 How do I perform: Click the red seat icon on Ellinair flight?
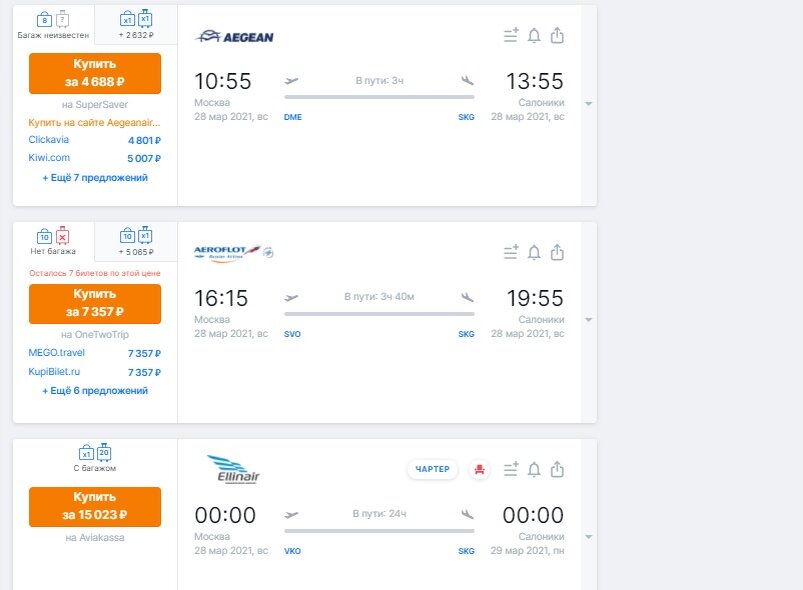[480, 469]
